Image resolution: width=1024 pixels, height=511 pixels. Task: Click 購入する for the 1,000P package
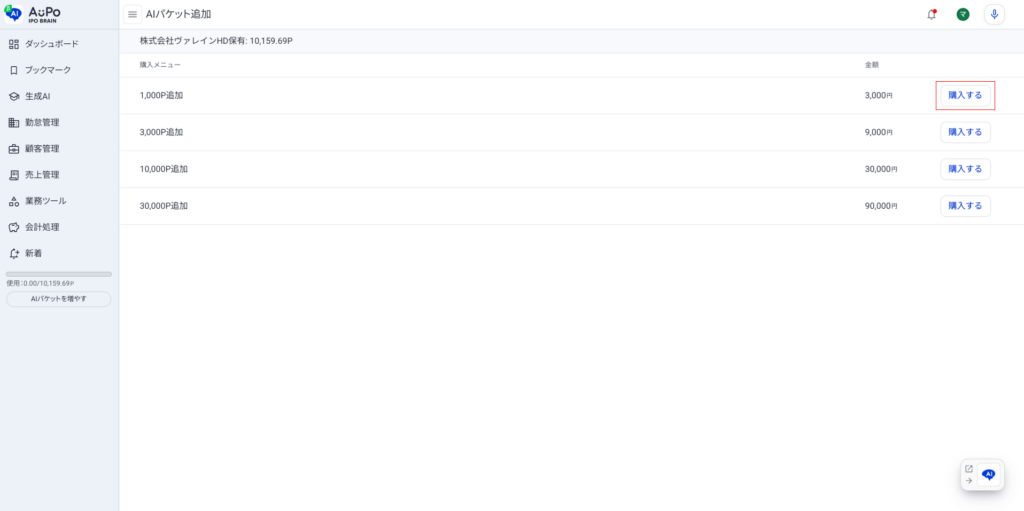tap(965, 95)
